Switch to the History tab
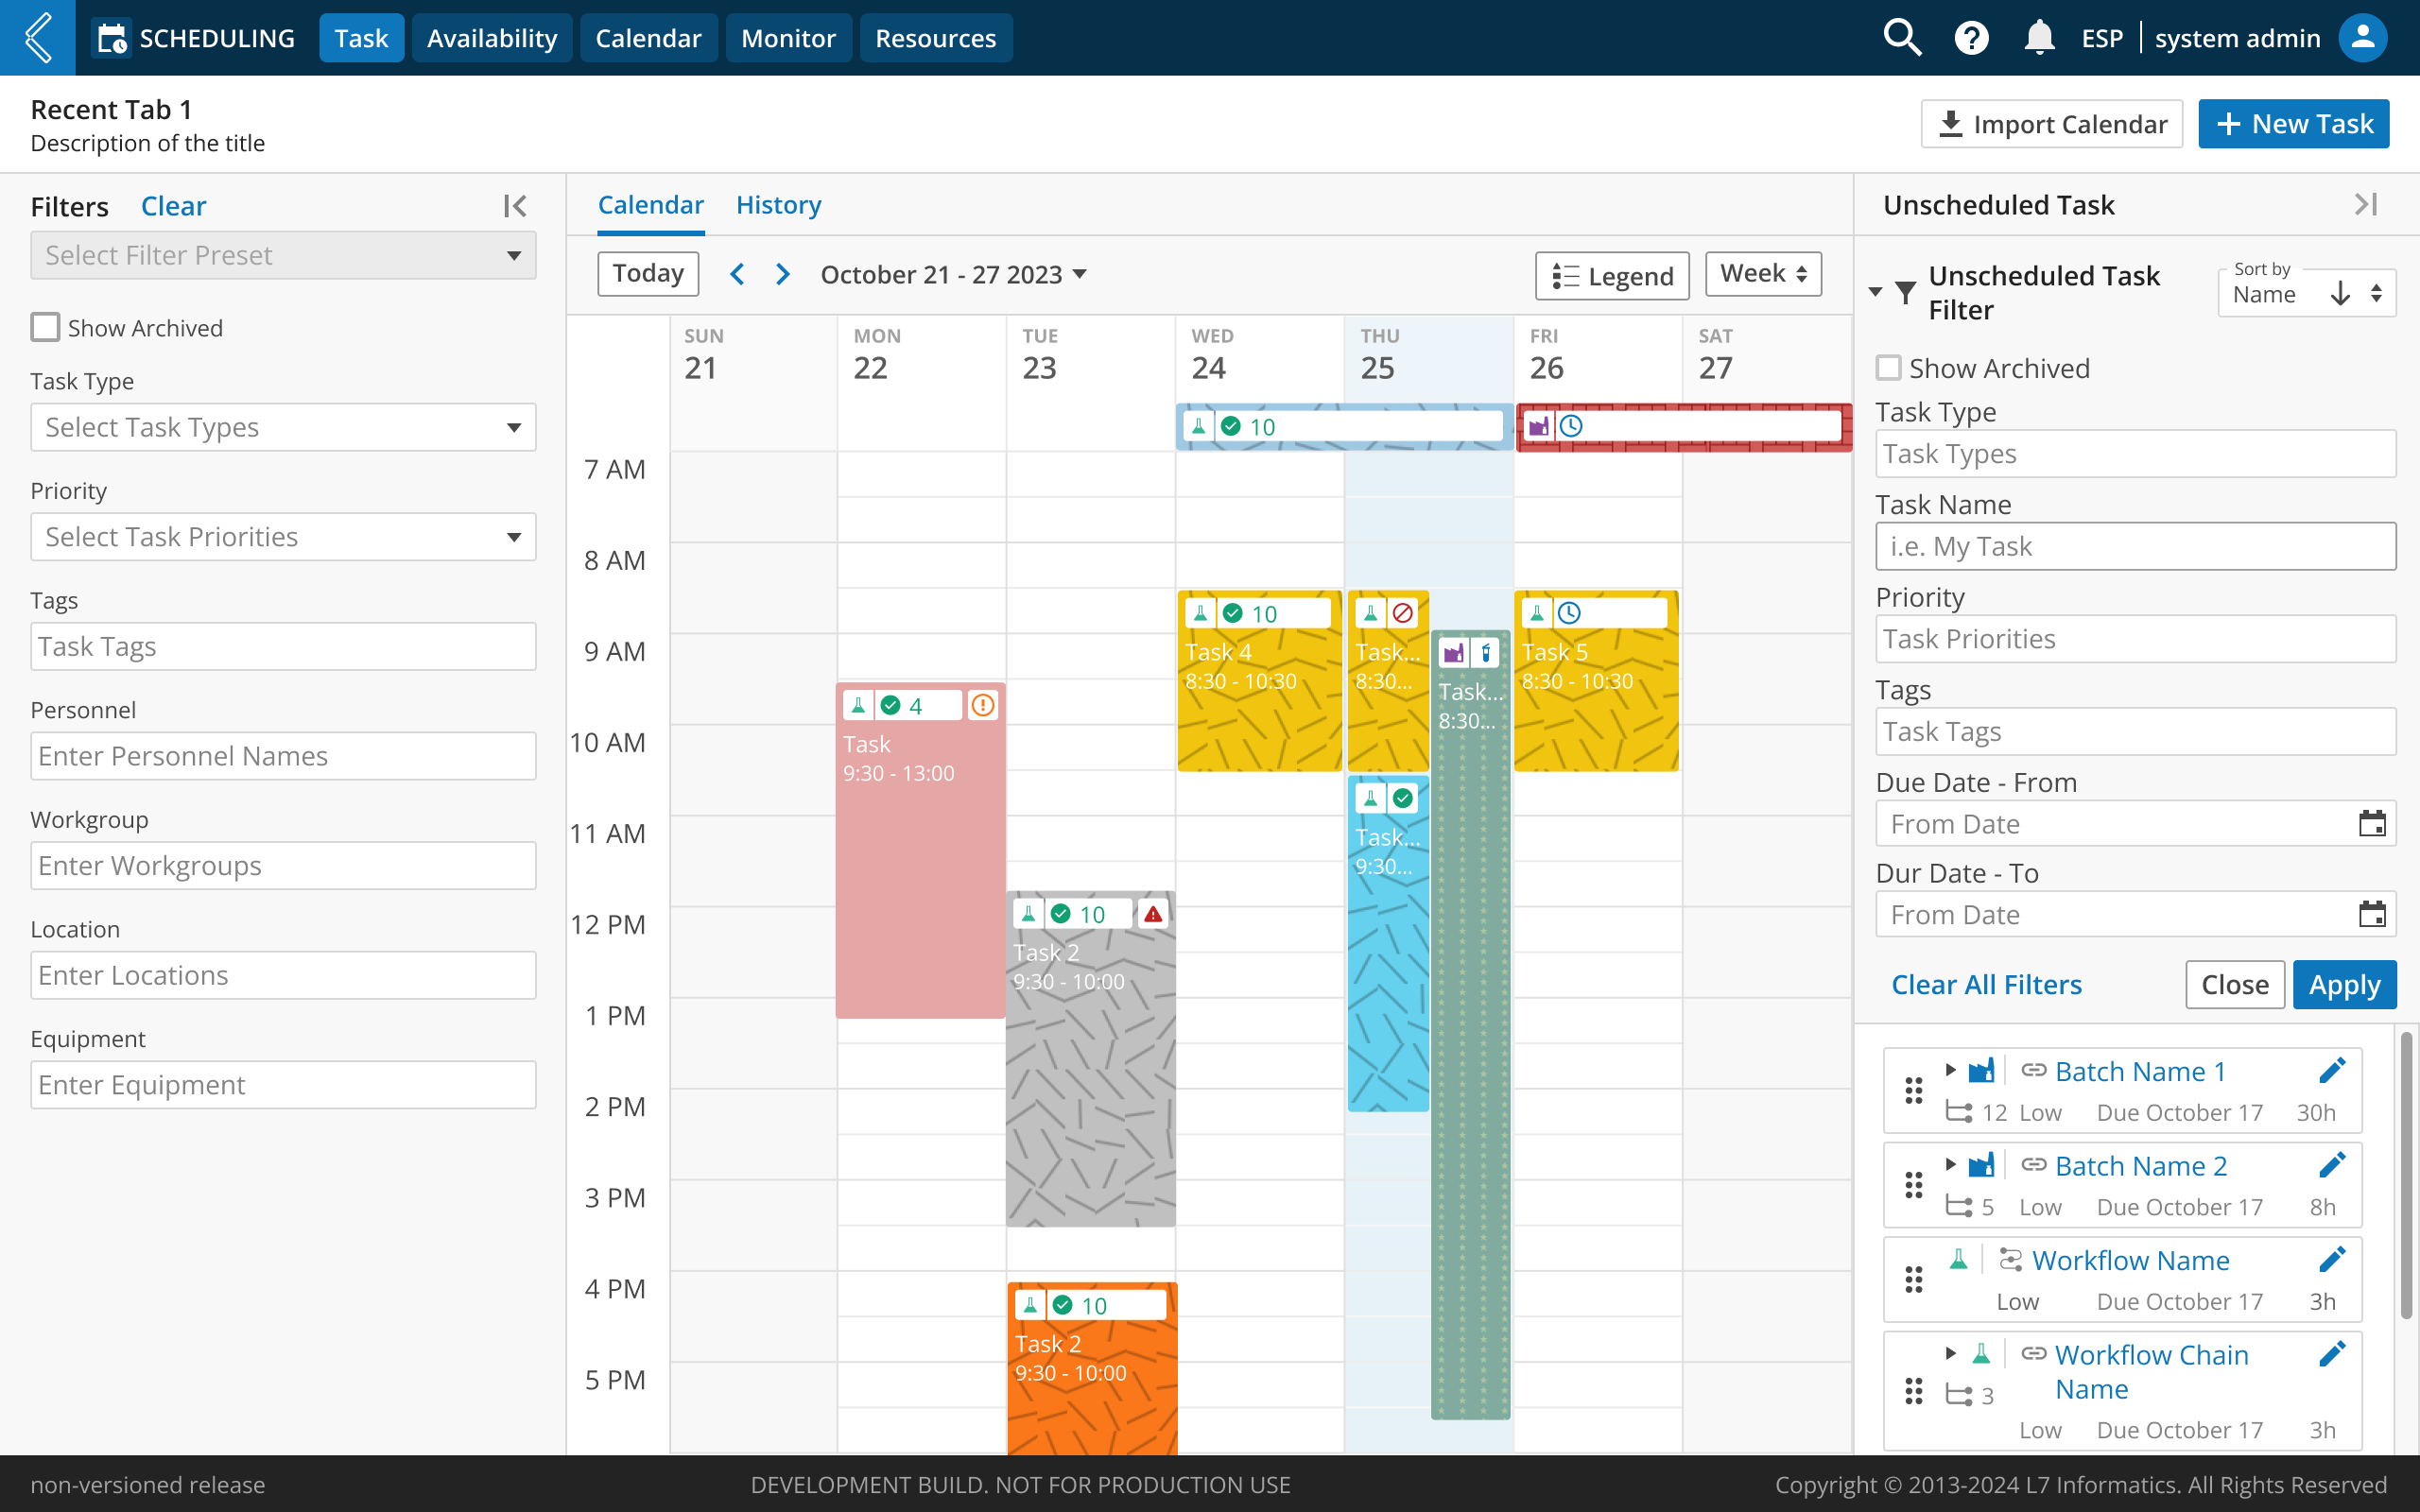 pyautogui.click(x=778, y=205)
